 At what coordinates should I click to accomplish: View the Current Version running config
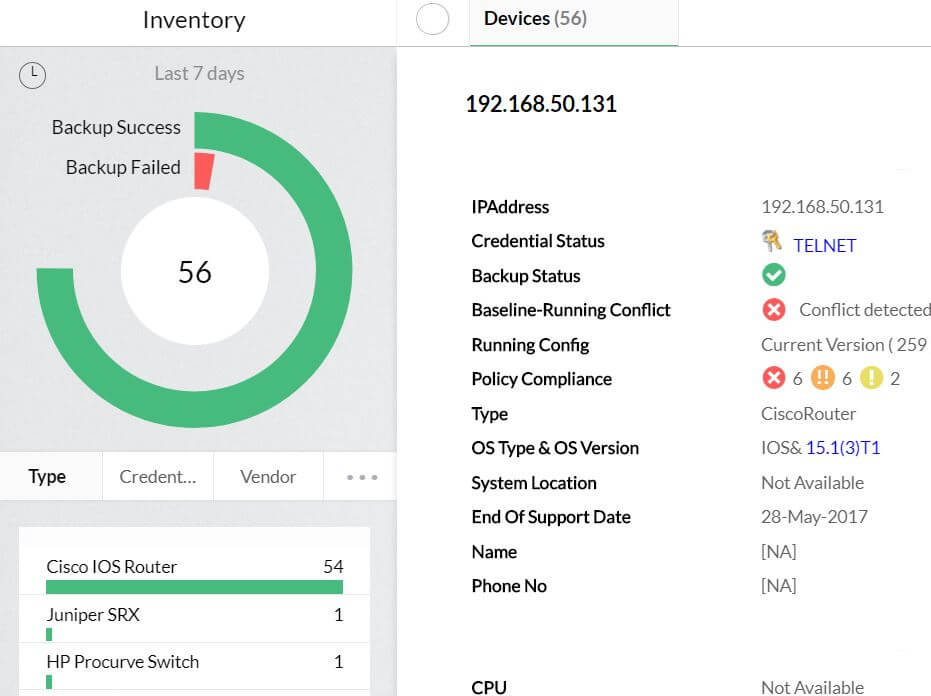pos(843,344)
